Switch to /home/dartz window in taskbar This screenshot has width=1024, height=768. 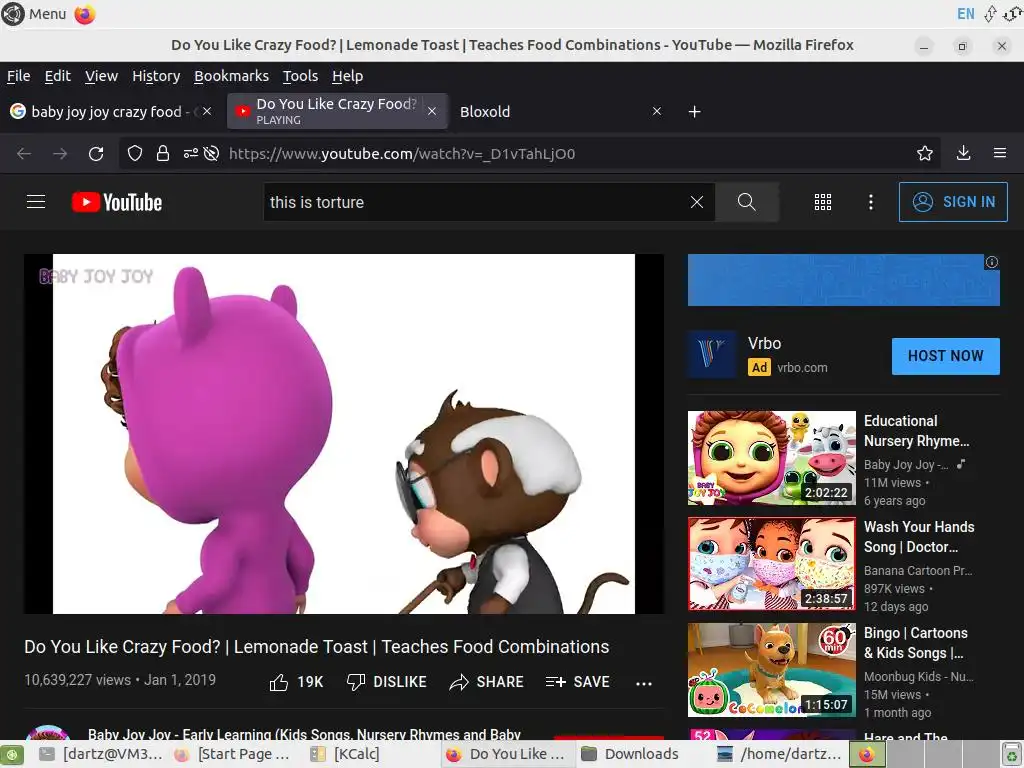[x=780, y=754]
